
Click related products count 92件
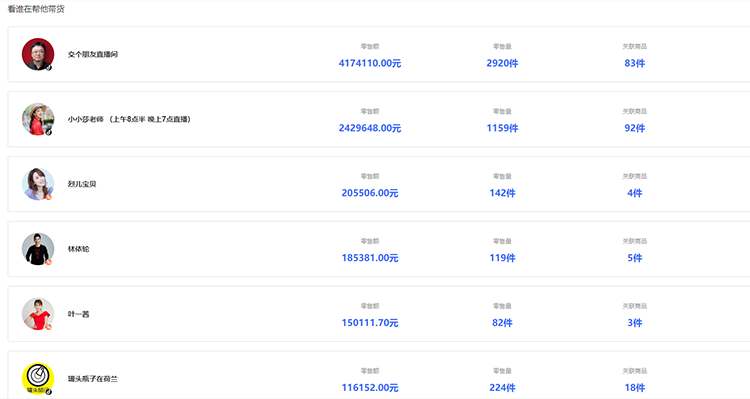(x=635, y=128)
